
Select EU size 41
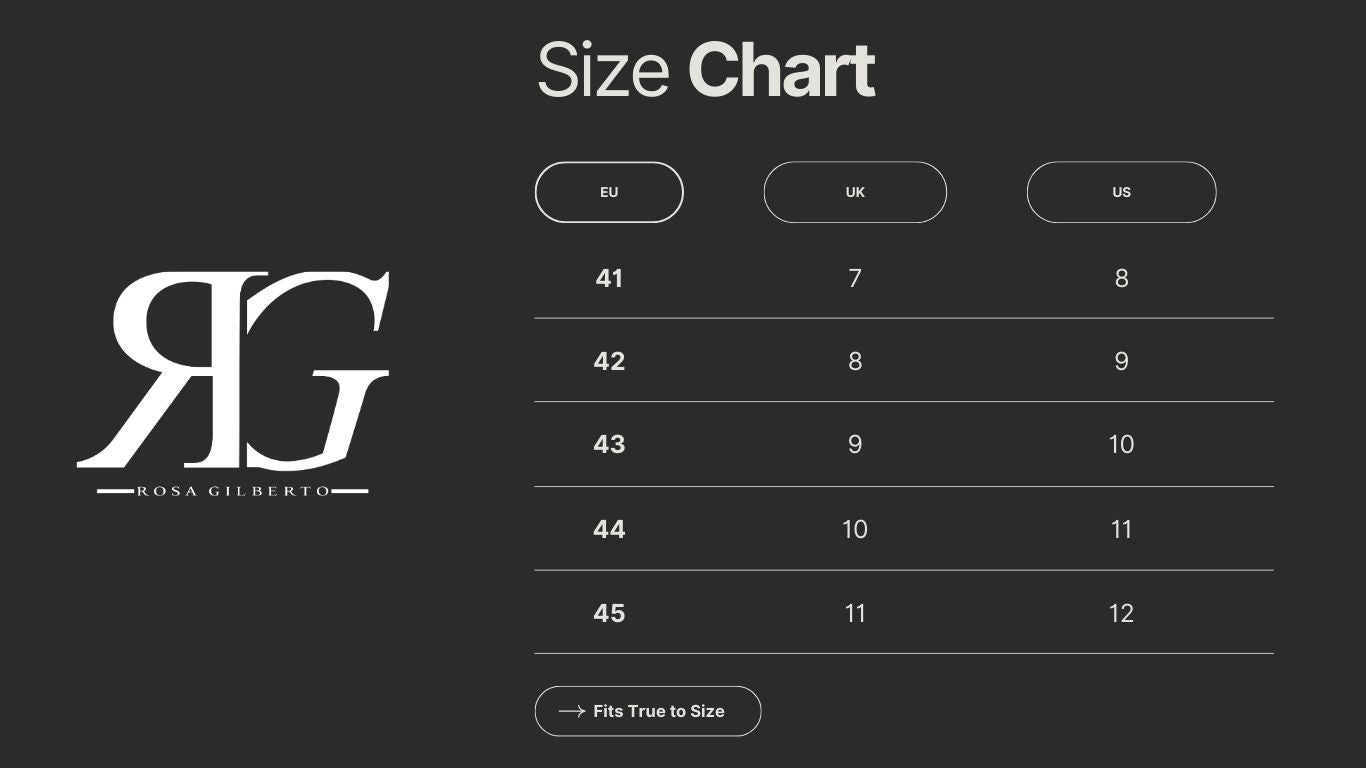click(609, 278)
